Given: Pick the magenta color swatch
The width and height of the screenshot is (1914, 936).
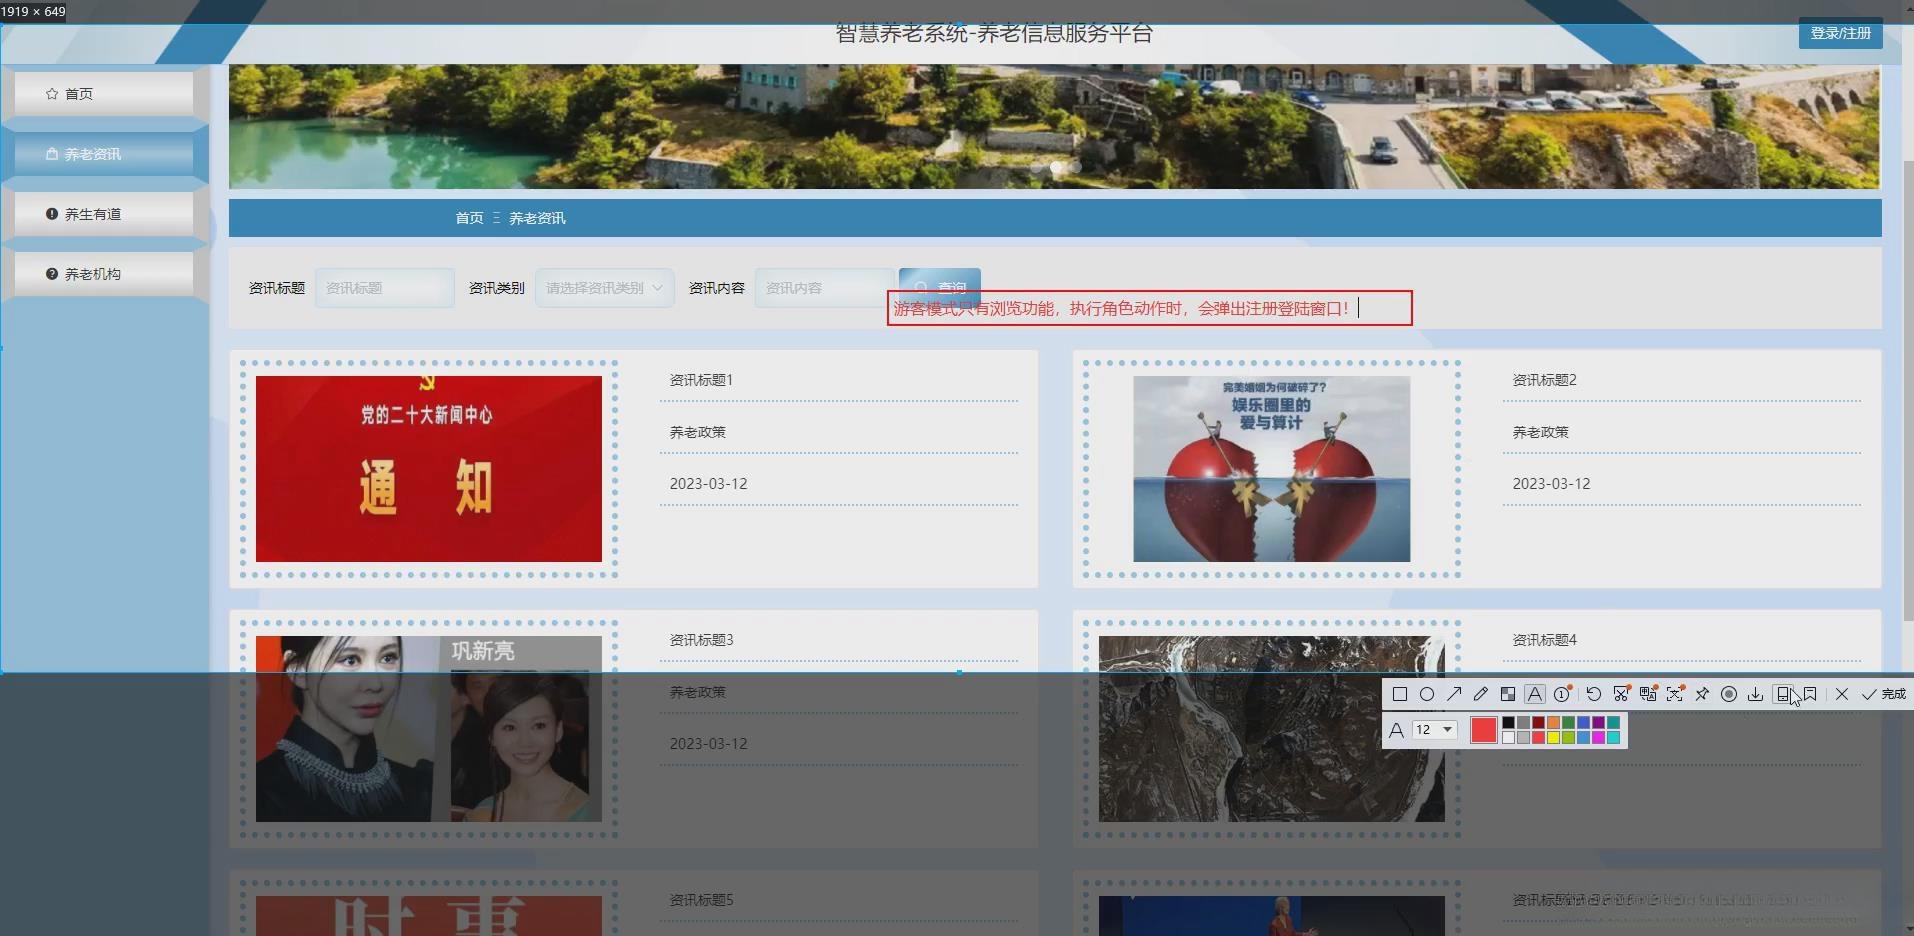Looking at the screenshot, I should 1598,738.
